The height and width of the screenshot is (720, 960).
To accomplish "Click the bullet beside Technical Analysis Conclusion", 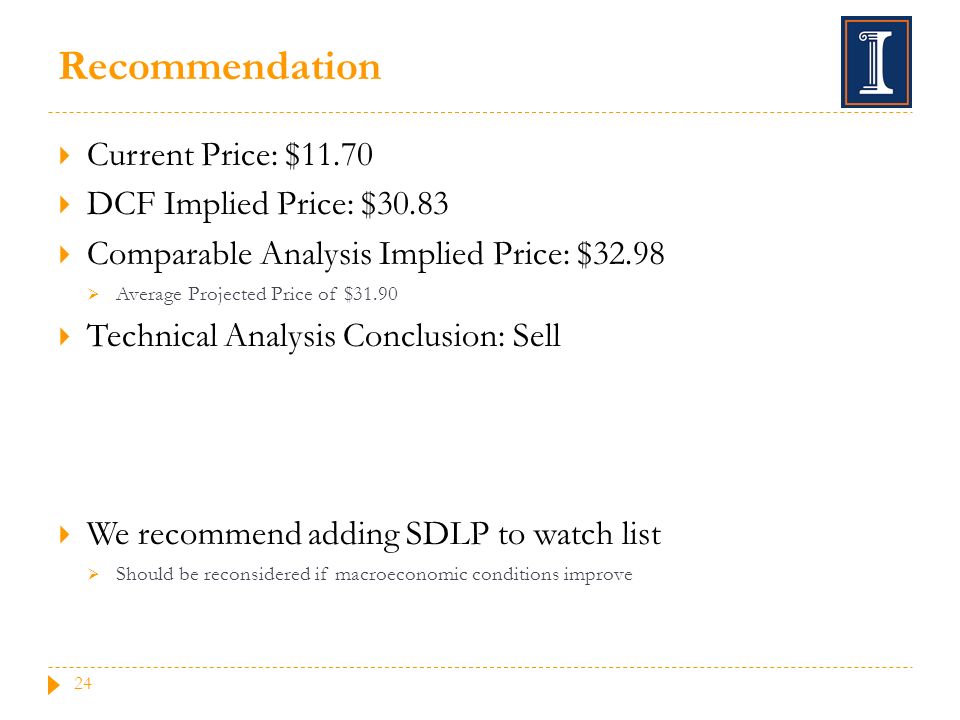I will click(64, 336).
